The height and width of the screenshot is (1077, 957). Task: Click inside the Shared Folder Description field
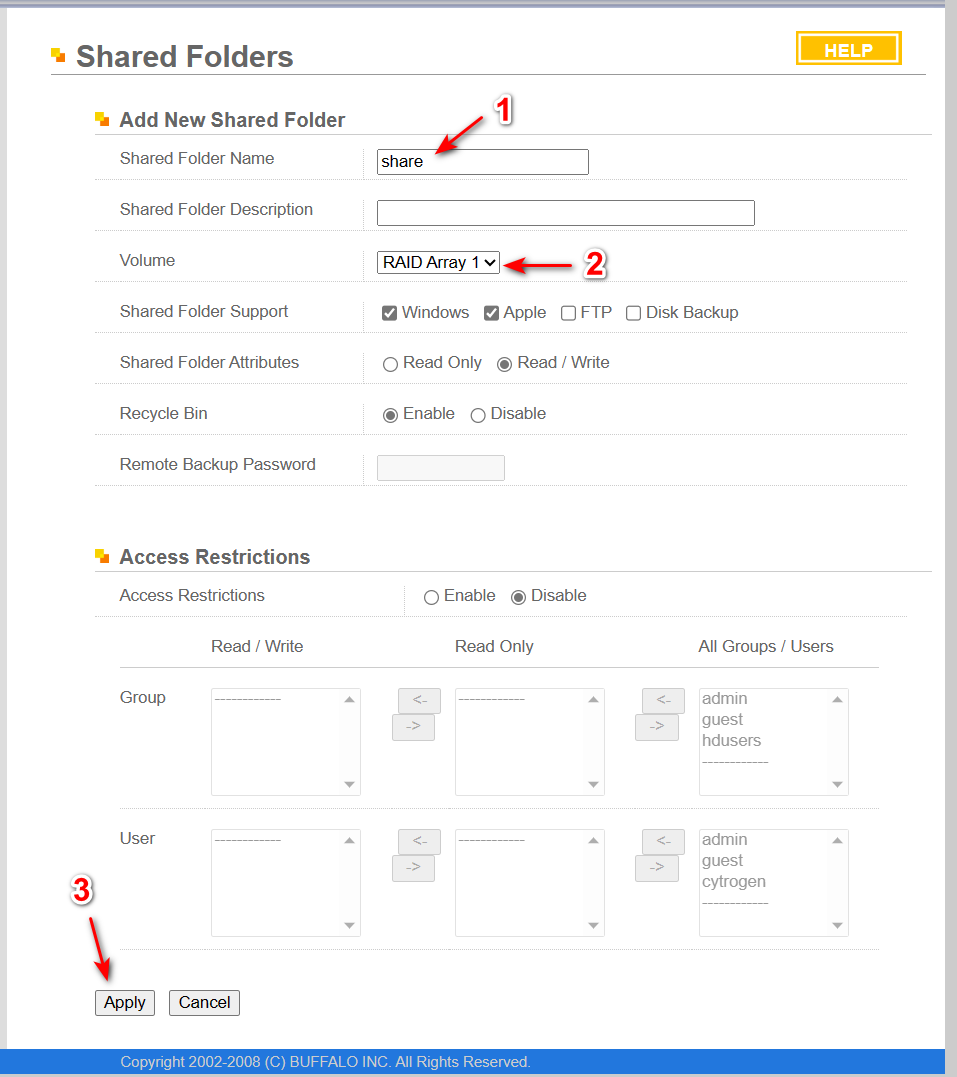(x=565, y=212)
